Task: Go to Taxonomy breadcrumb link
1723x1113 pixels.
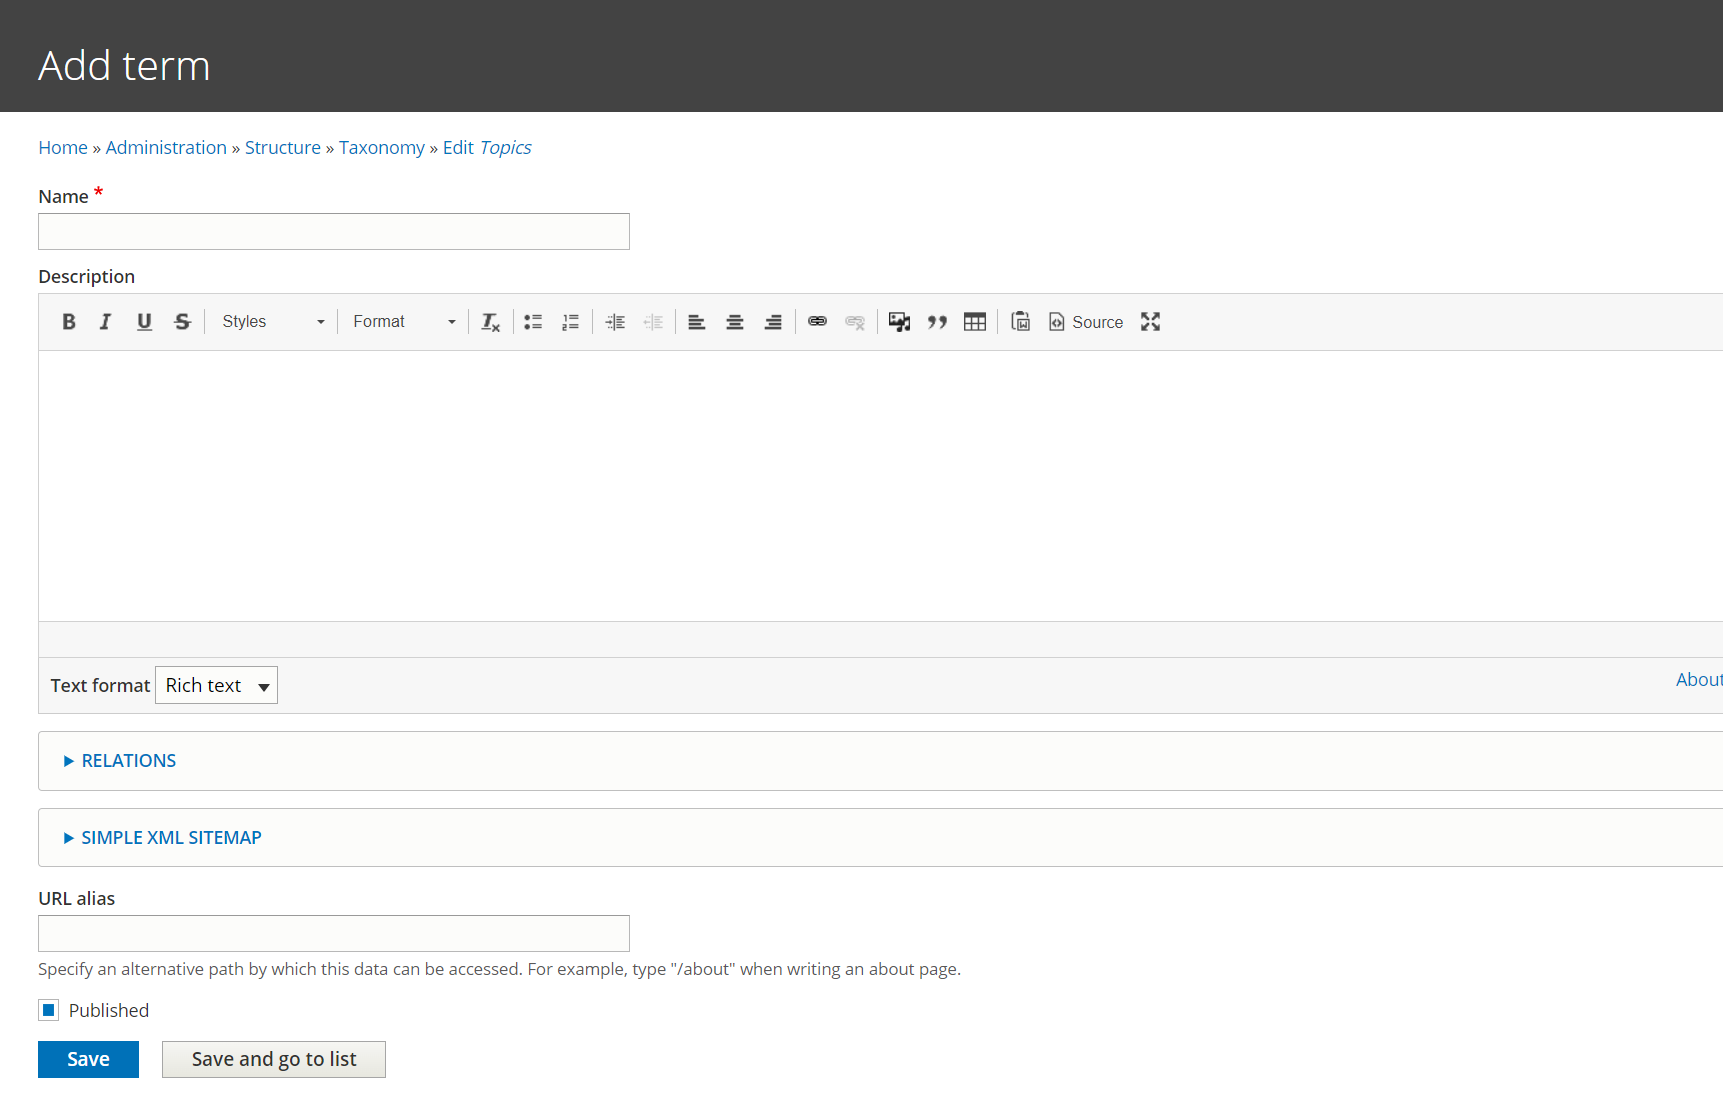Action: (382, 148)
